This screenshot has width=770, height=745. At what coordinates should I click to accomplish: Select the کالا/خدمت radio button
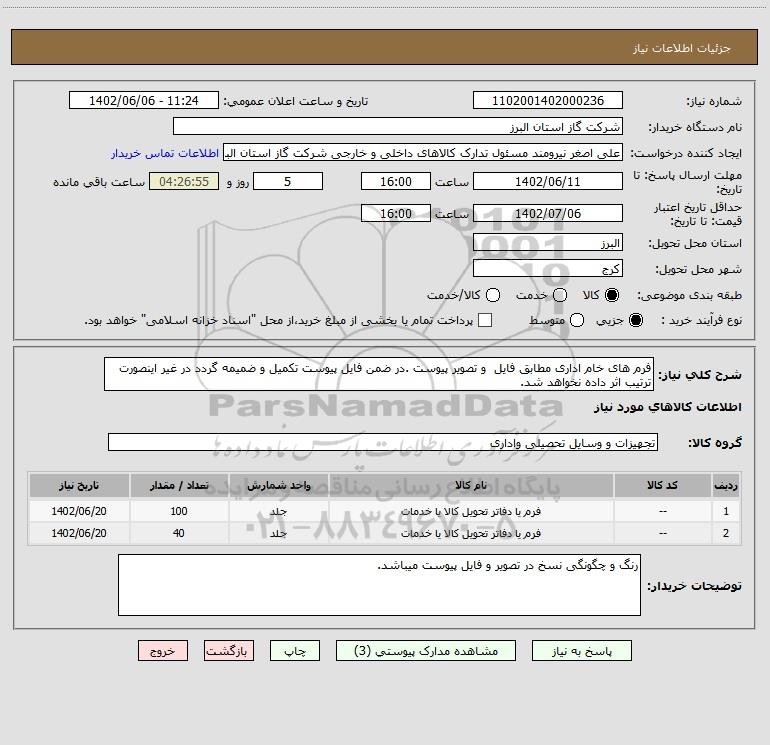pos(493,295)
